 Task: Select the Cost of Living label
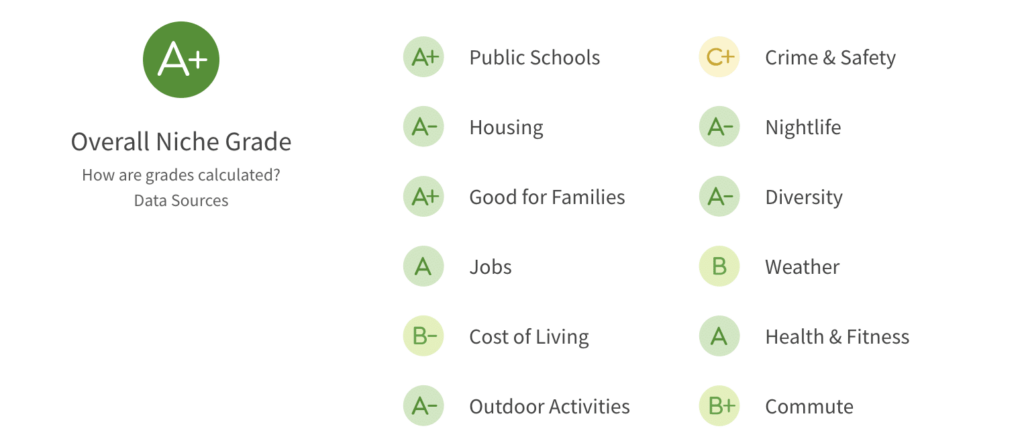click(528, 337)
